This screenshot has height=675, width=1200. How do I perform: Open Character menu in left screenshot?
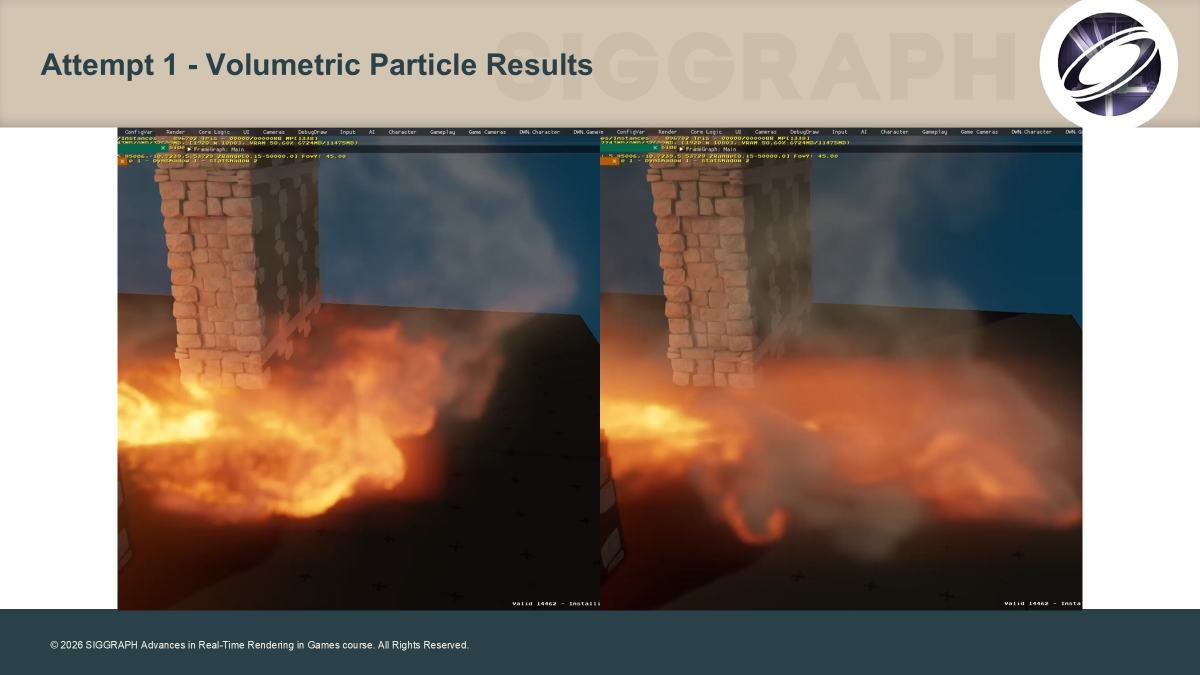point(402,132)
